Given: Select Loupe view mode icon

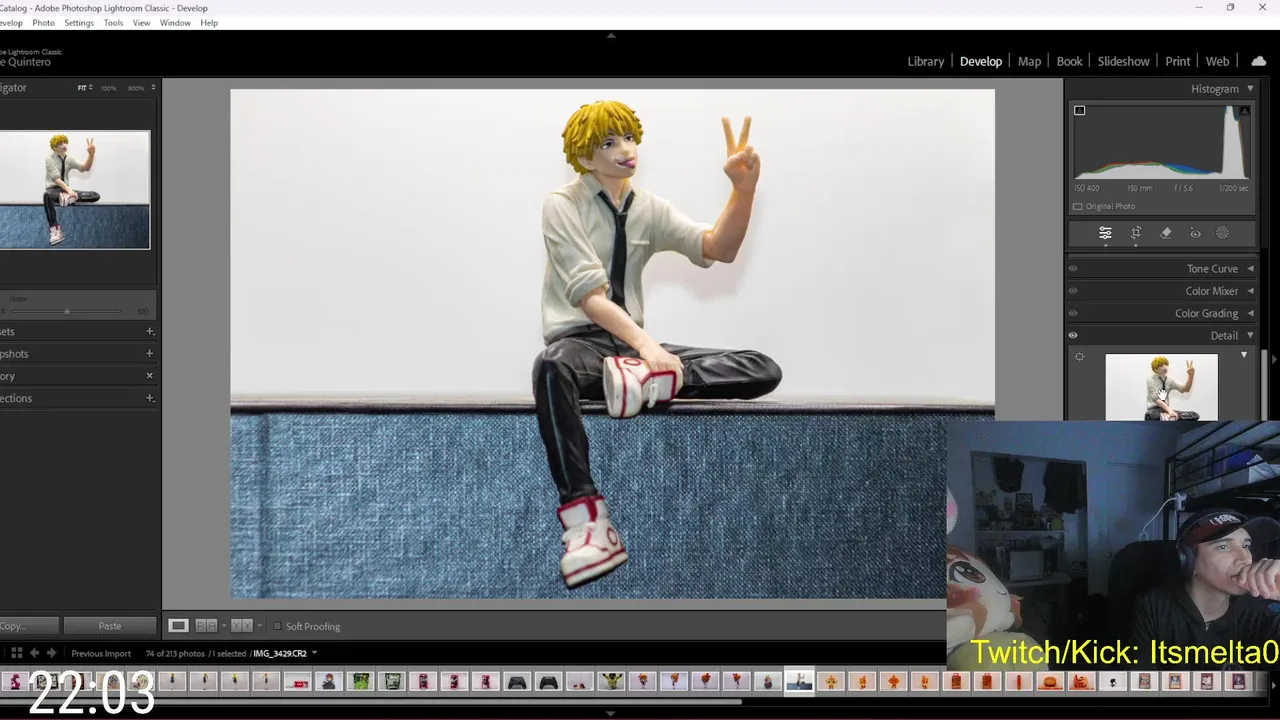Looking at the screenshot, I should pos(178,626).
